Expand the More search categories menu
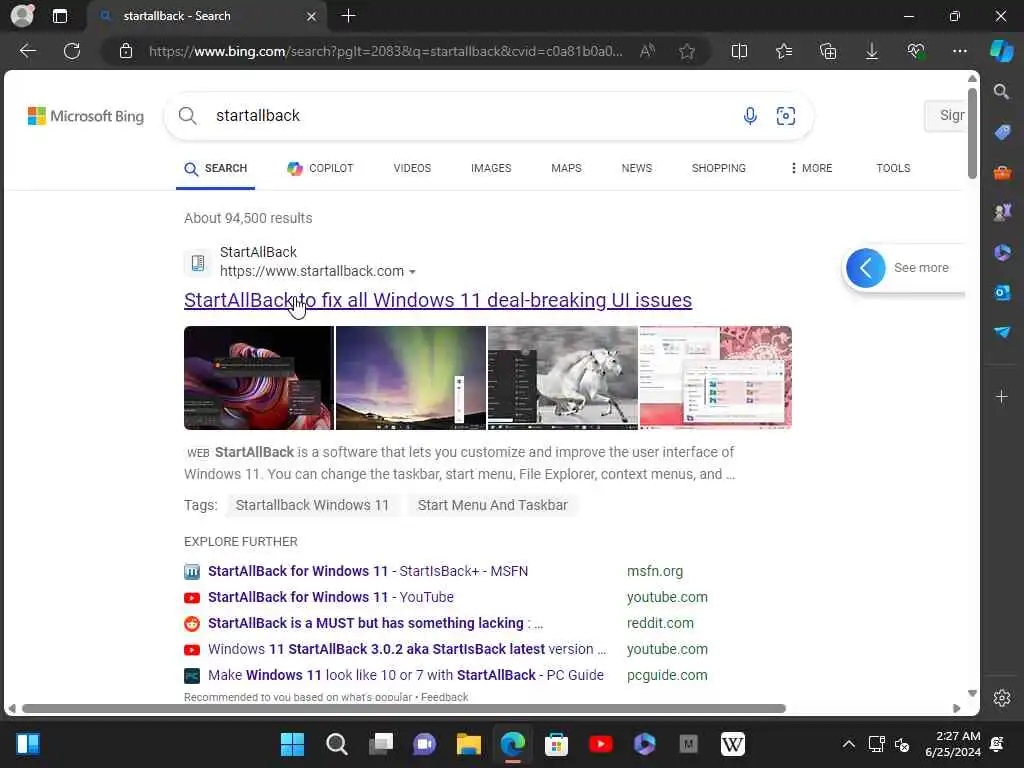The width and height of the screenshot is (1024, 768). pos(810,168)
